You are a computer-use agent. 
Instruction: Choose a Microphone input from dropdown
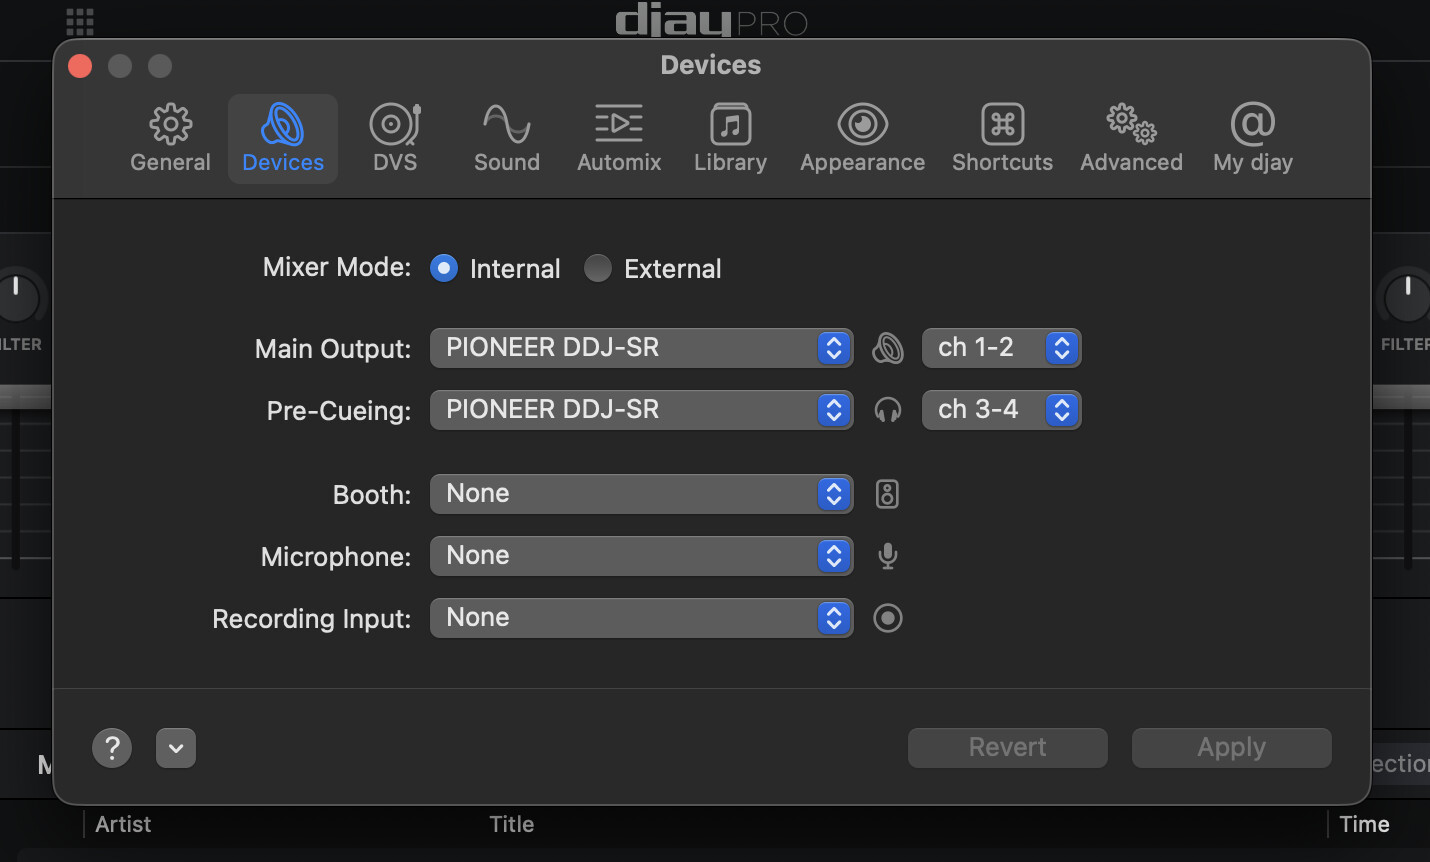(641, 556)
